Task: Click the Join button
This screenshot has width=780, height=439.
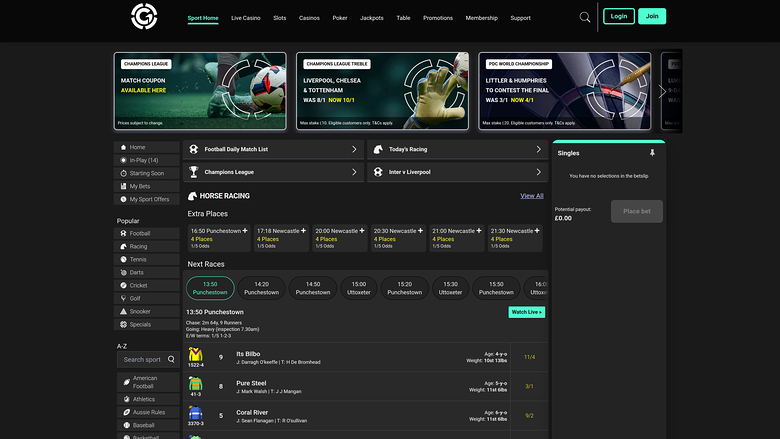Action: point(652,16)
